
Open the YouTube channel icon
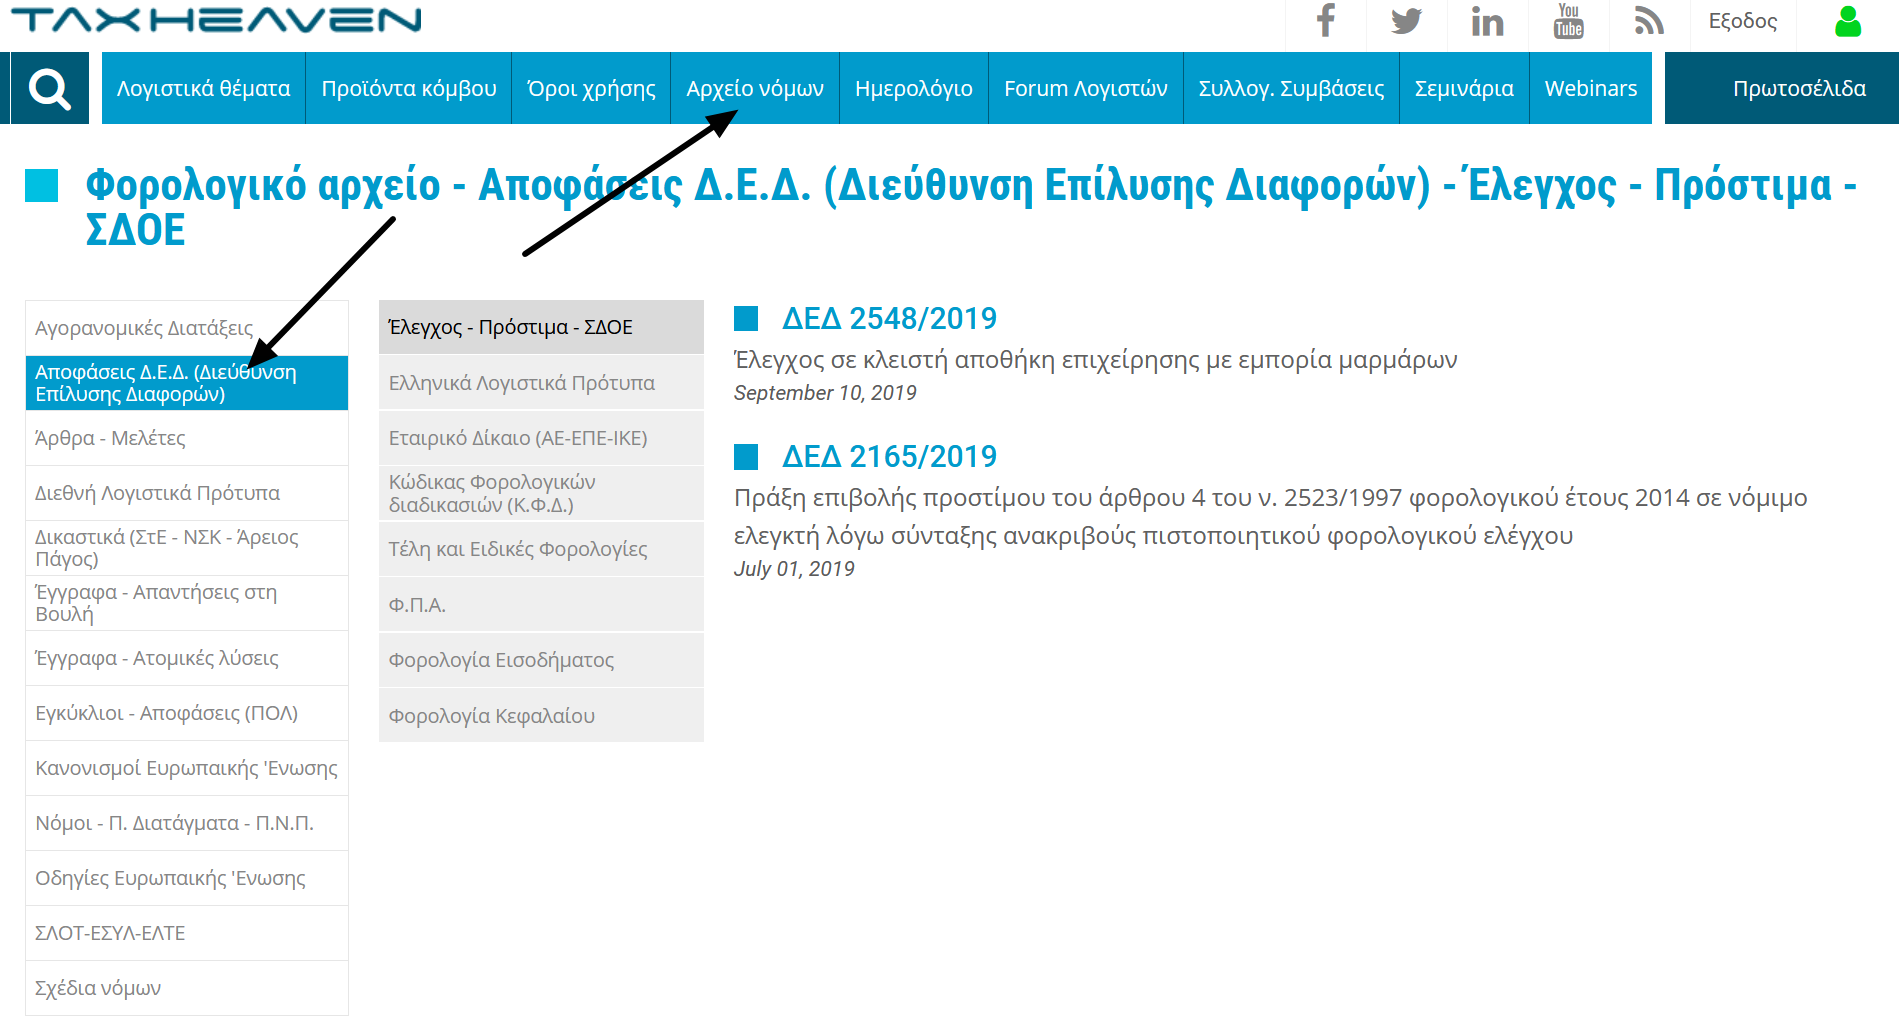coord(1568,21)
